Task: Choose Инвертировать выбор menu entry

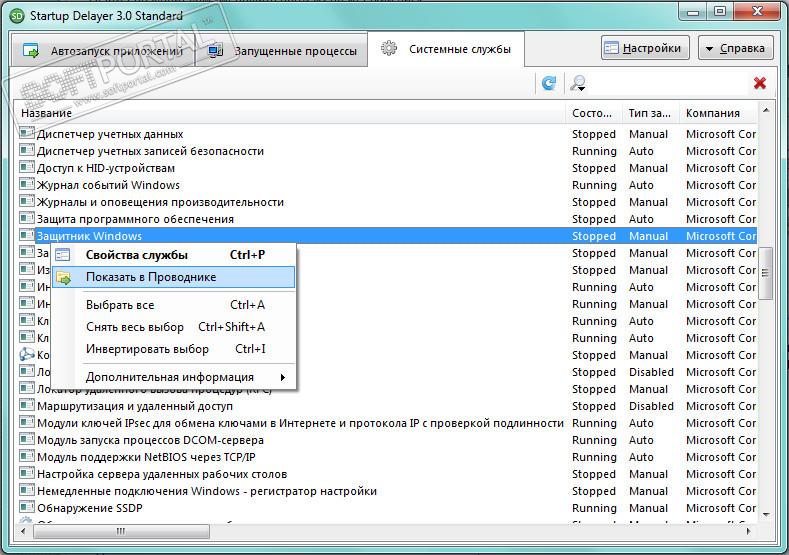Action: click(x=174, y=349)
